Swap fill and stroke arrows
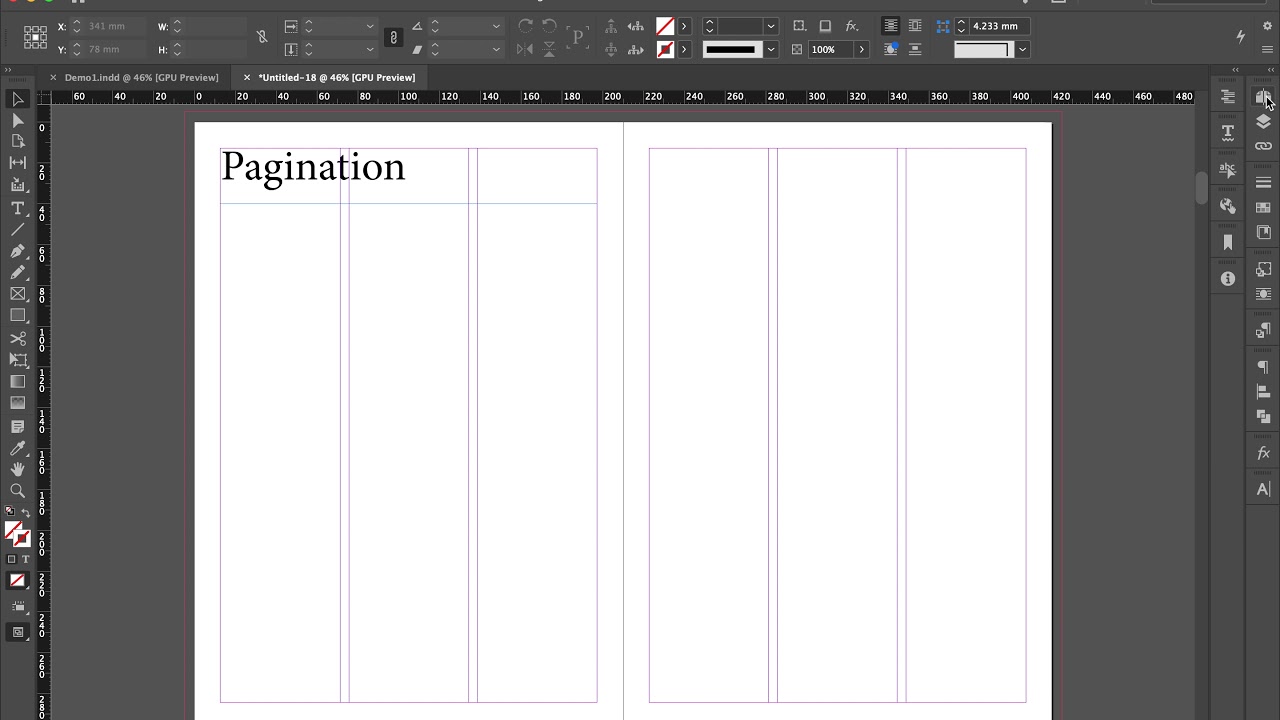 point(26,512)
